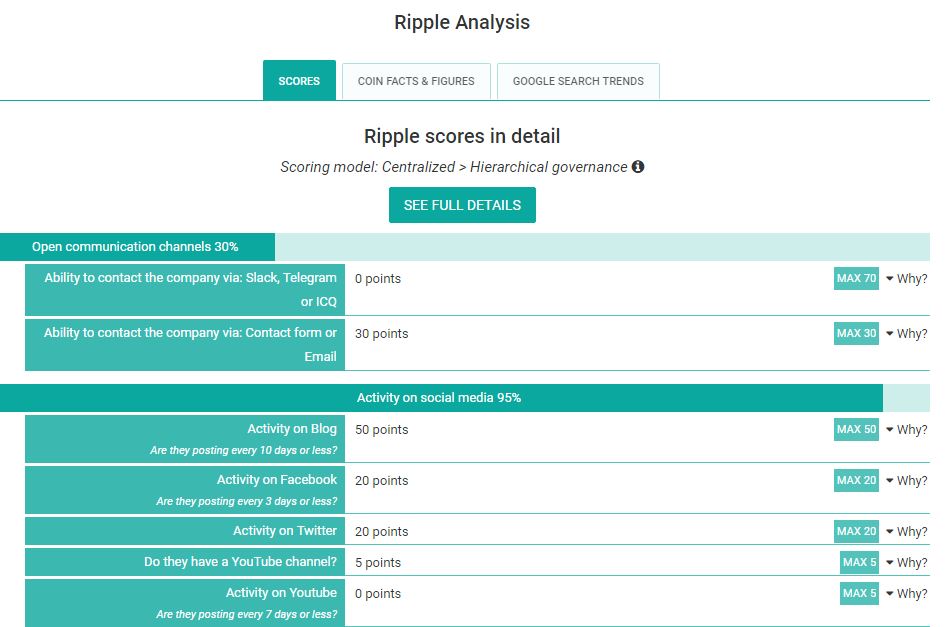The height and width of the screenshot is (627, 948).
Task: Click MAX 20 badge in Twitter row
Action: tap(856, 531)
